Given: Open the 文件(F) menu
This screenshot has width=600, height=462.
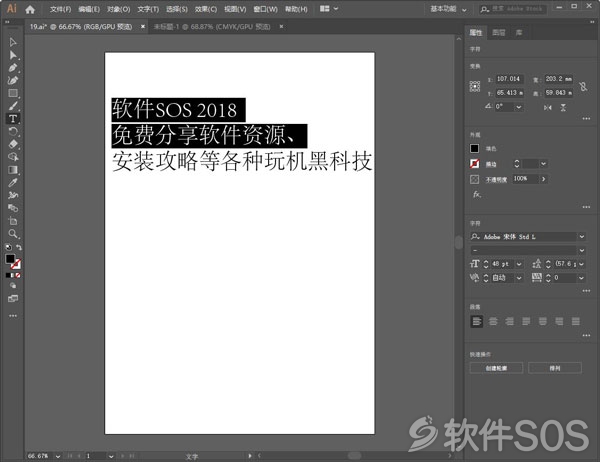Looking at the screenshot, I should (x=60, y=9).
